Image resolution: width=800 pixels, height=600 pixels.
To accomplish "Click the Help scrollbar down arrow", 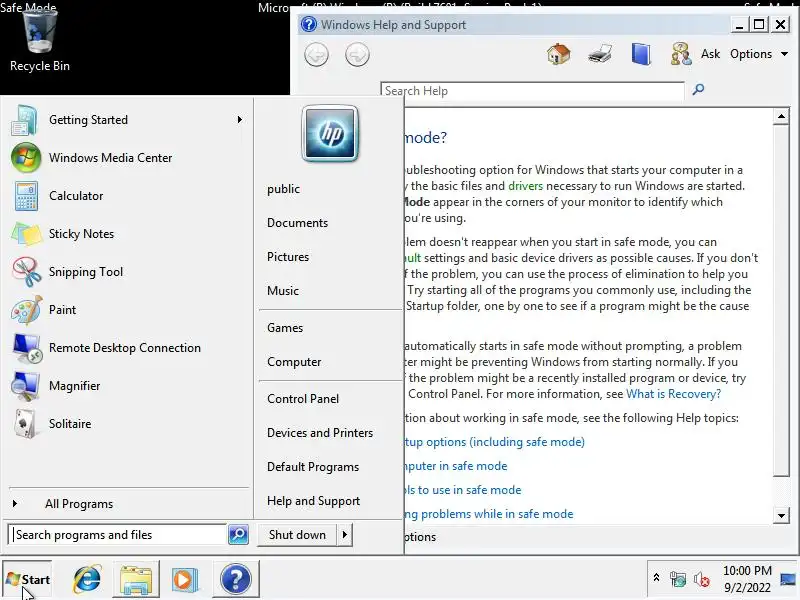I will coord(781,515).
